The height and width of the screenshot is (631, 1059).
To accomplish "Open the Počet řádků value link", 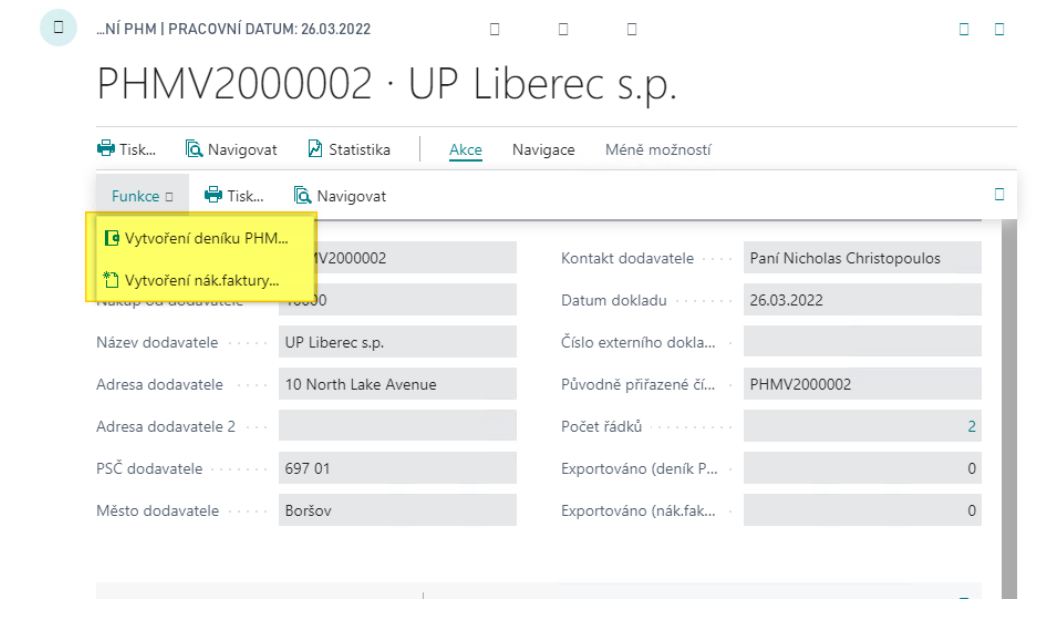I will 970,426.
